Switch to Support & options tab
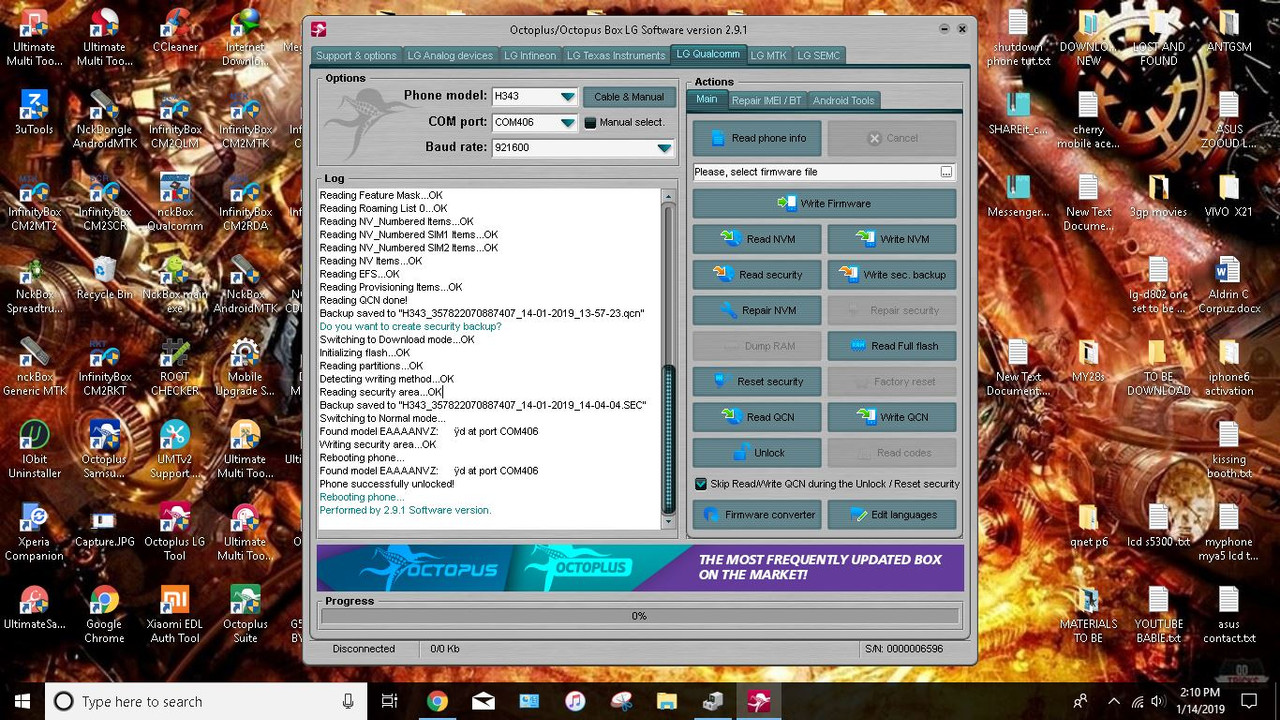 (356, 56)
